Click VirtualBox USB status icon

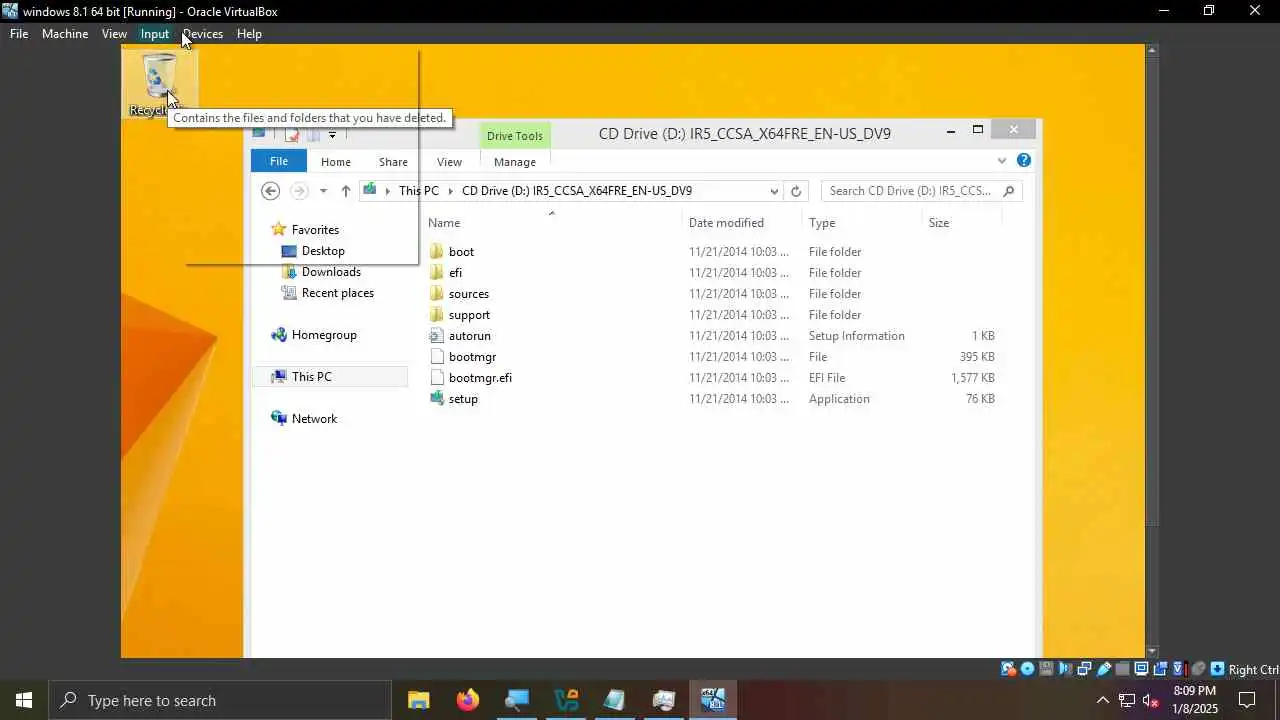coord(1104,669)
